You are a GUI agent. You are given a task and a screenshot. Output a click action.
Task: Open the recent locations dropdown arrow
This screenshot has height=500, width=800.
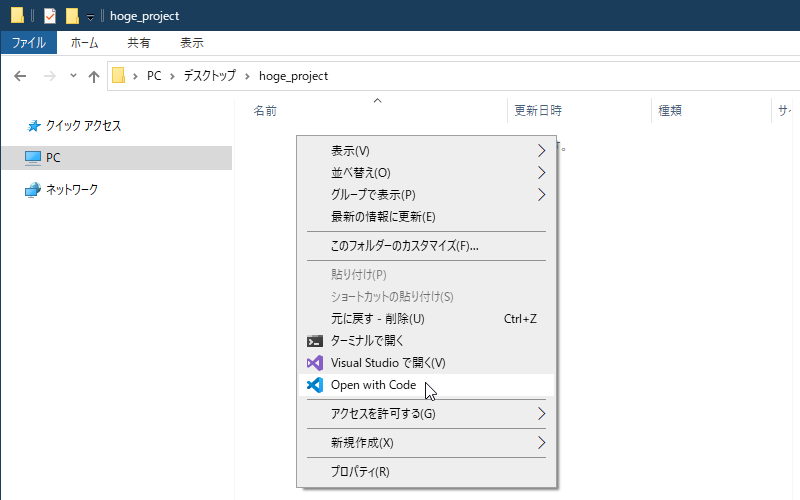73,76
